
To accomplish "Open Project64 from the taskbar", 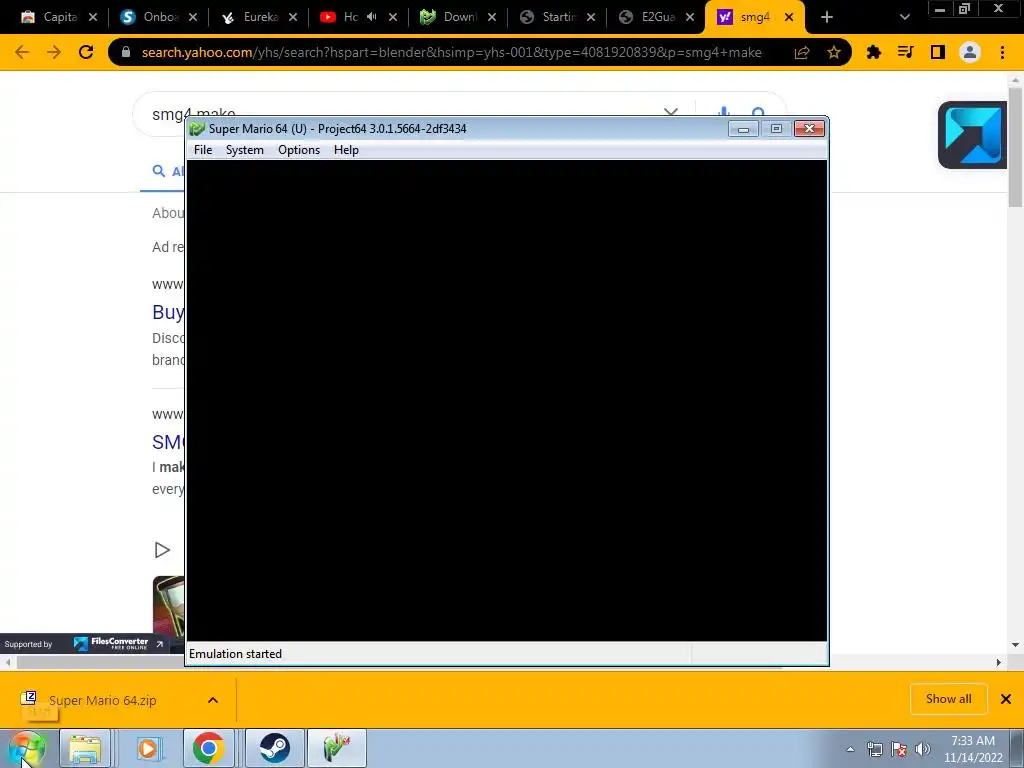I will [337, 748].
